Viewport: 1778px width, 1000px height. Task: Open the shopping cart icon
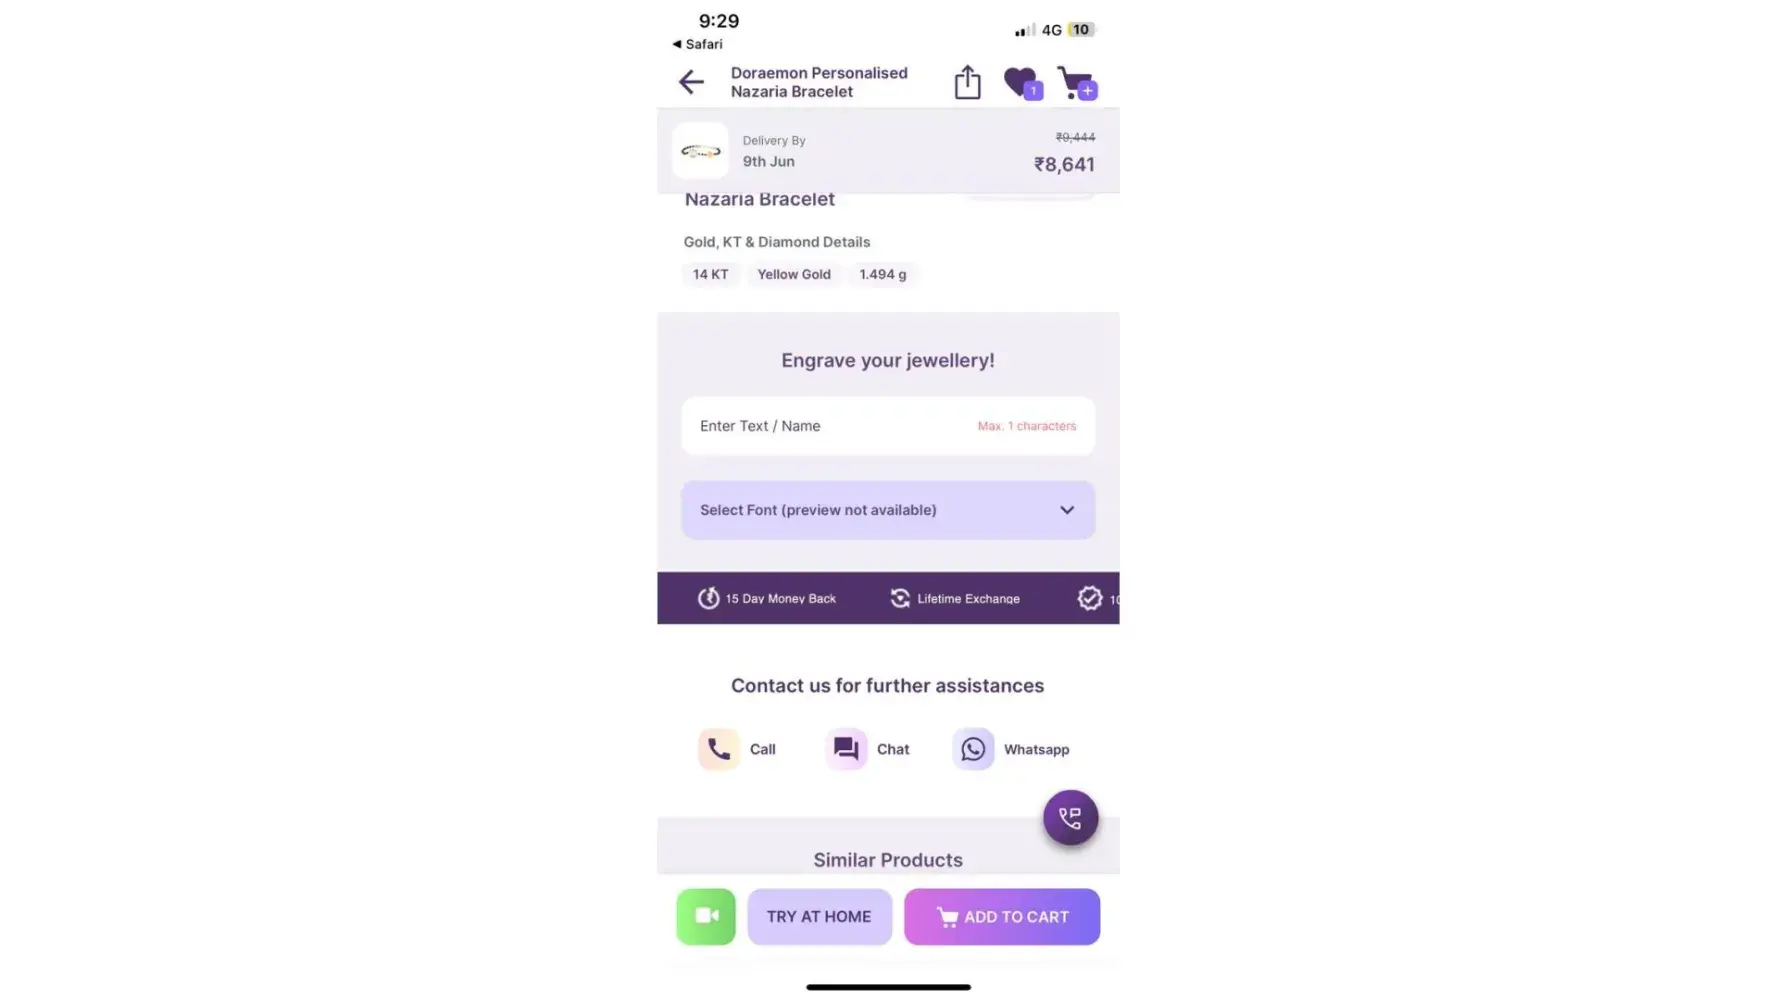[1077, 83]
